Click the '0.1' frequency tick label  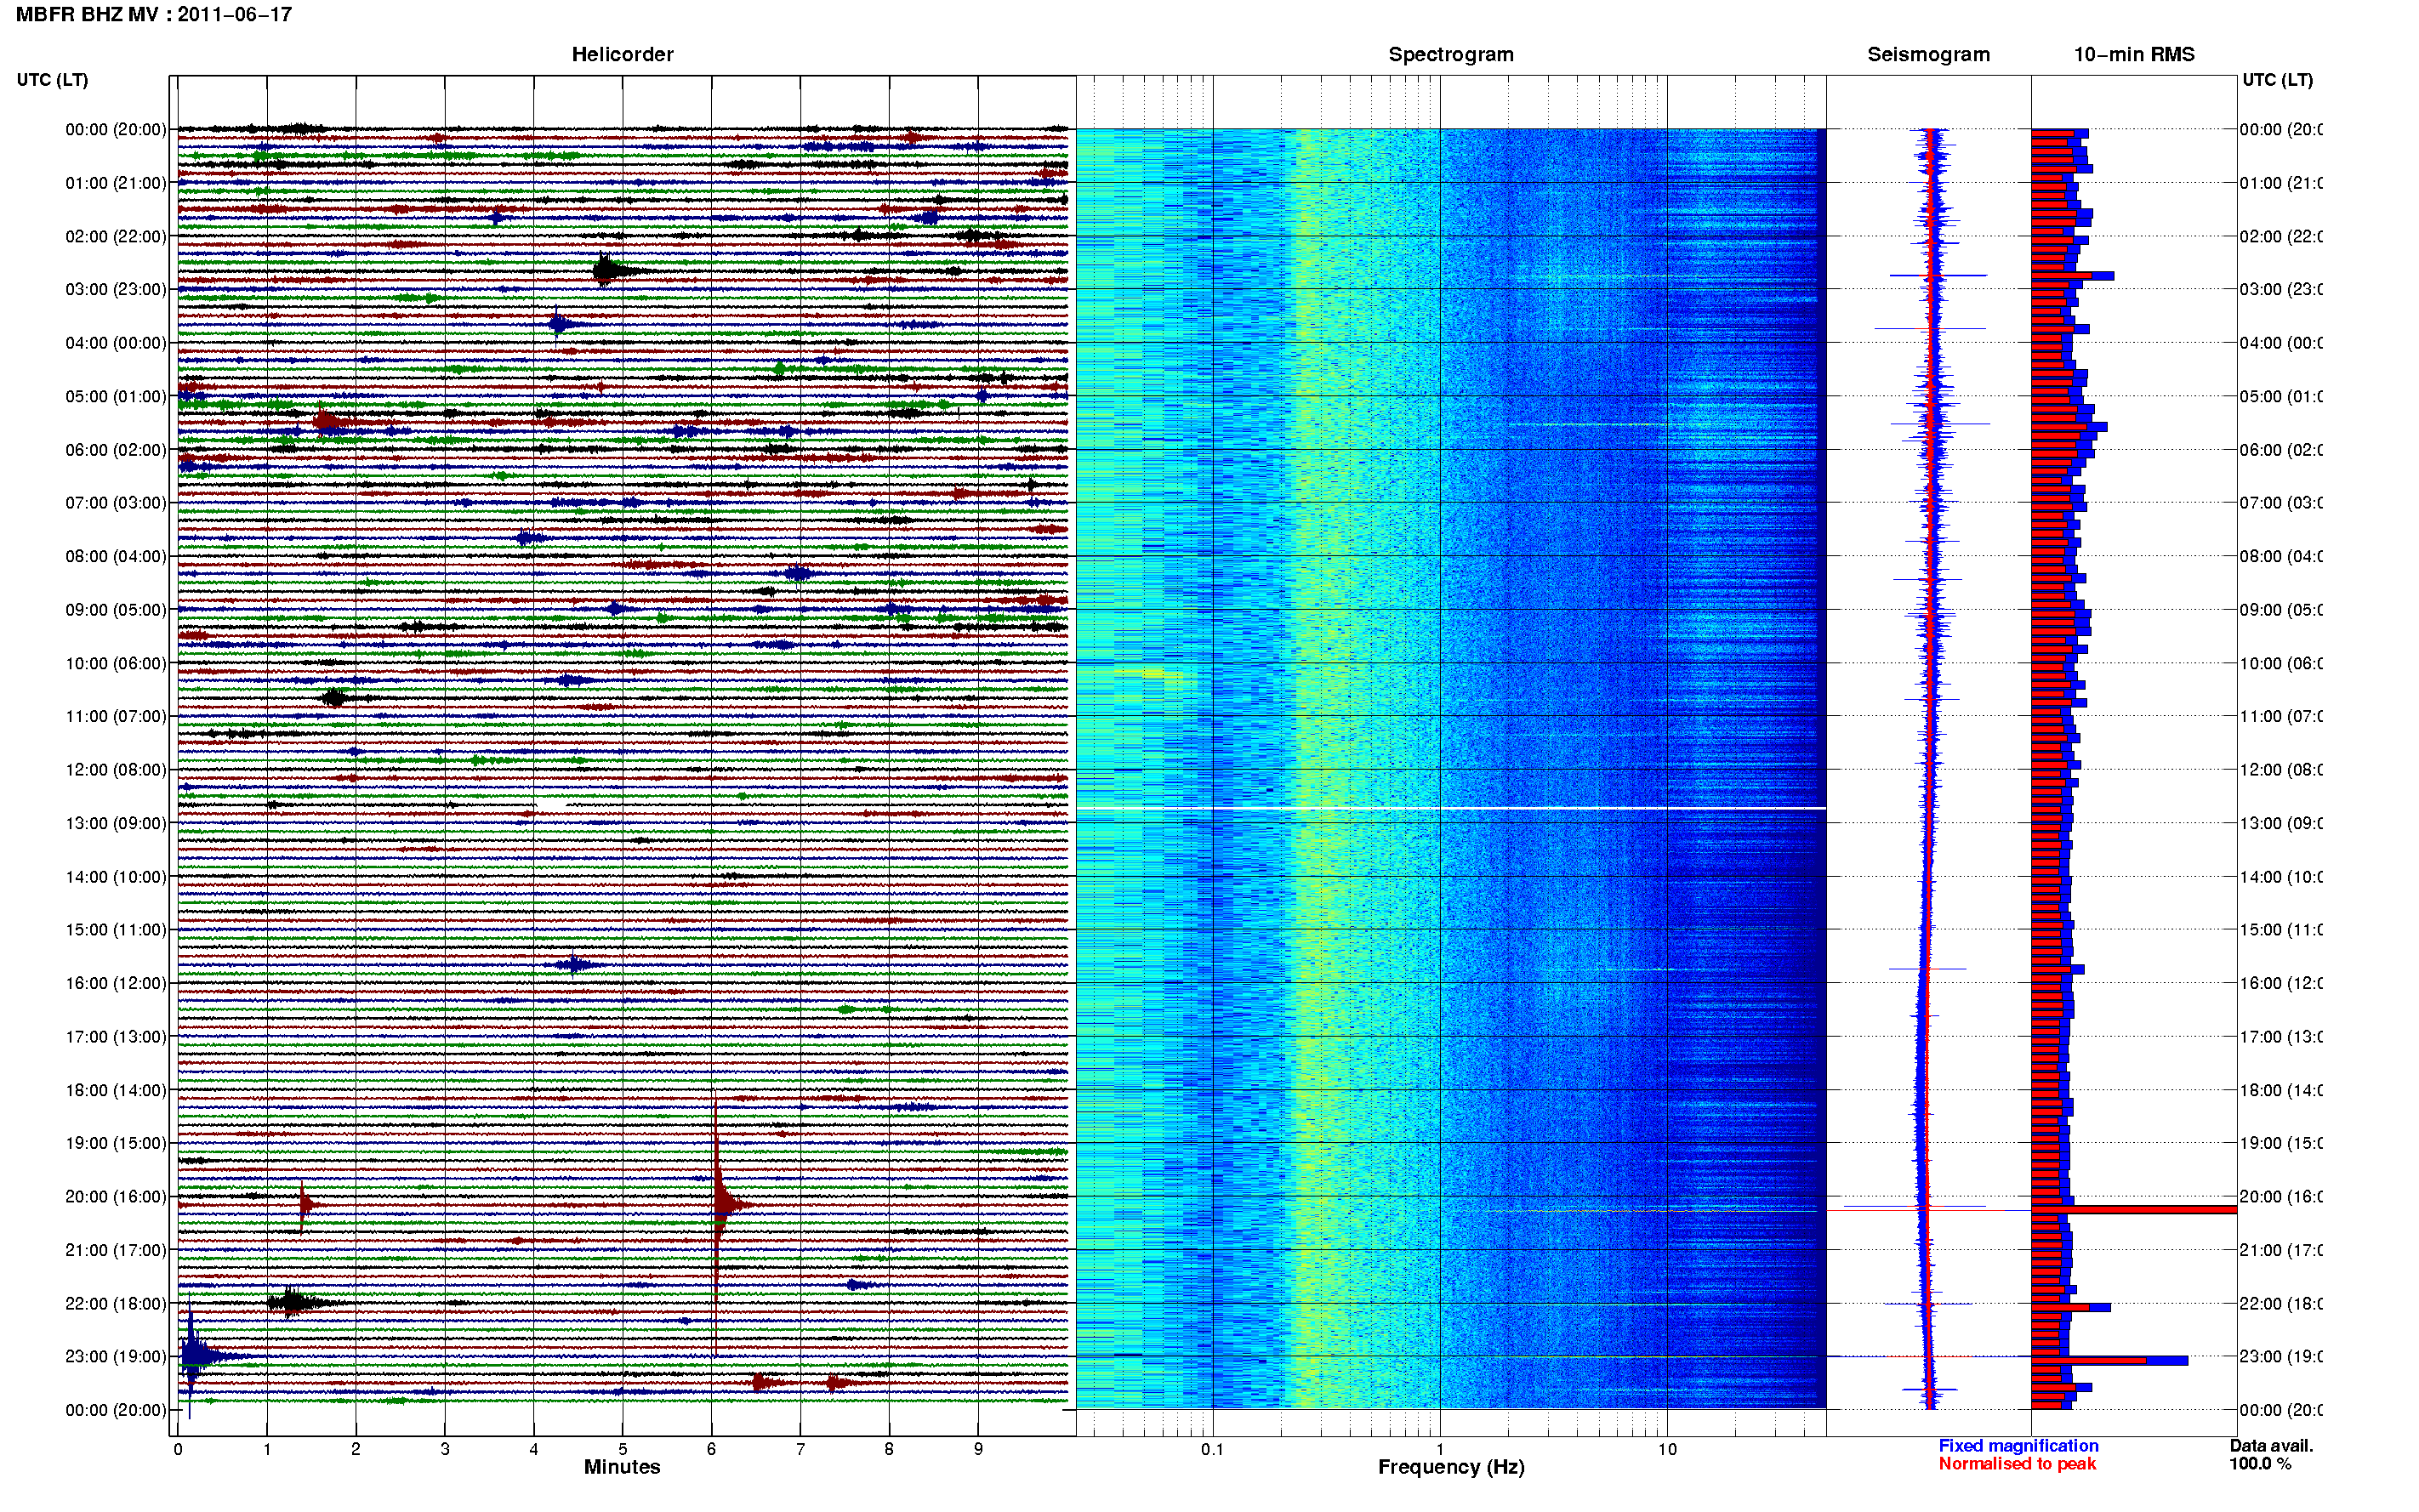click(1212, 1449)
